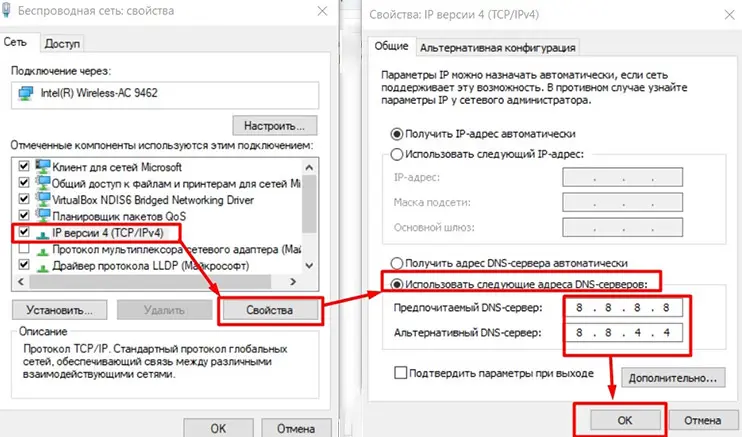Click the Альтернативный DNS-сервер field
This screenshot has width=742, height=437.
tap(622, 332)
